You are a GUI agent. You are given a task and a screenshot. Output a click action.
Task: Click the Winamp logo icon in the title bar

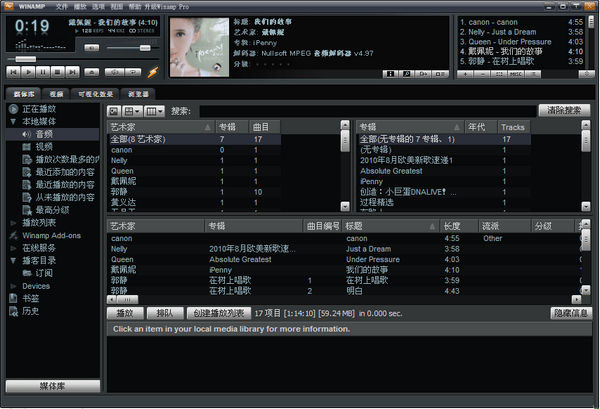pos(8,6)
